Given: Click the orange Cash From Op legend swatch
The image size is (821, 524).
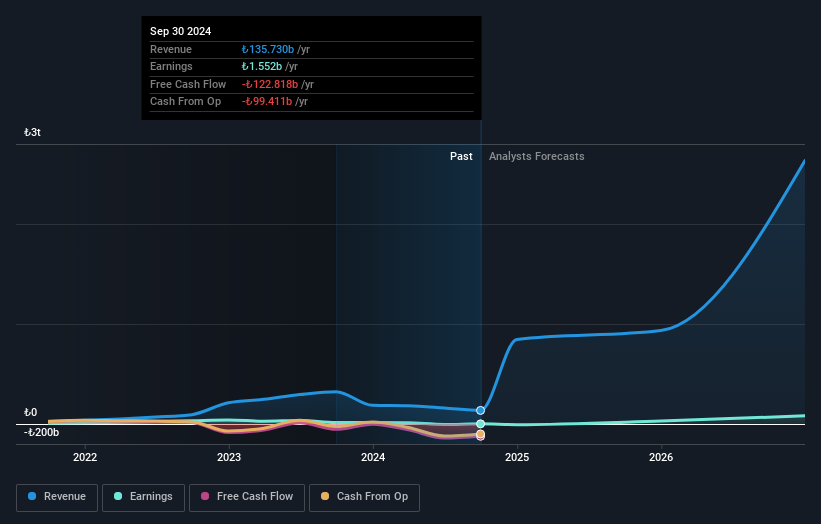Looking at the screenshot, I should tap(324, 497).
